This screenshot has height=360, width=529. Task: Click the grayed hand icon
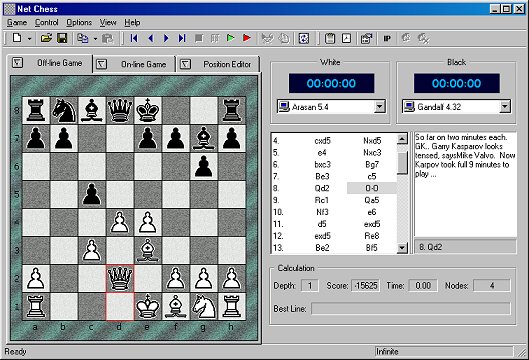click(284, 38)
